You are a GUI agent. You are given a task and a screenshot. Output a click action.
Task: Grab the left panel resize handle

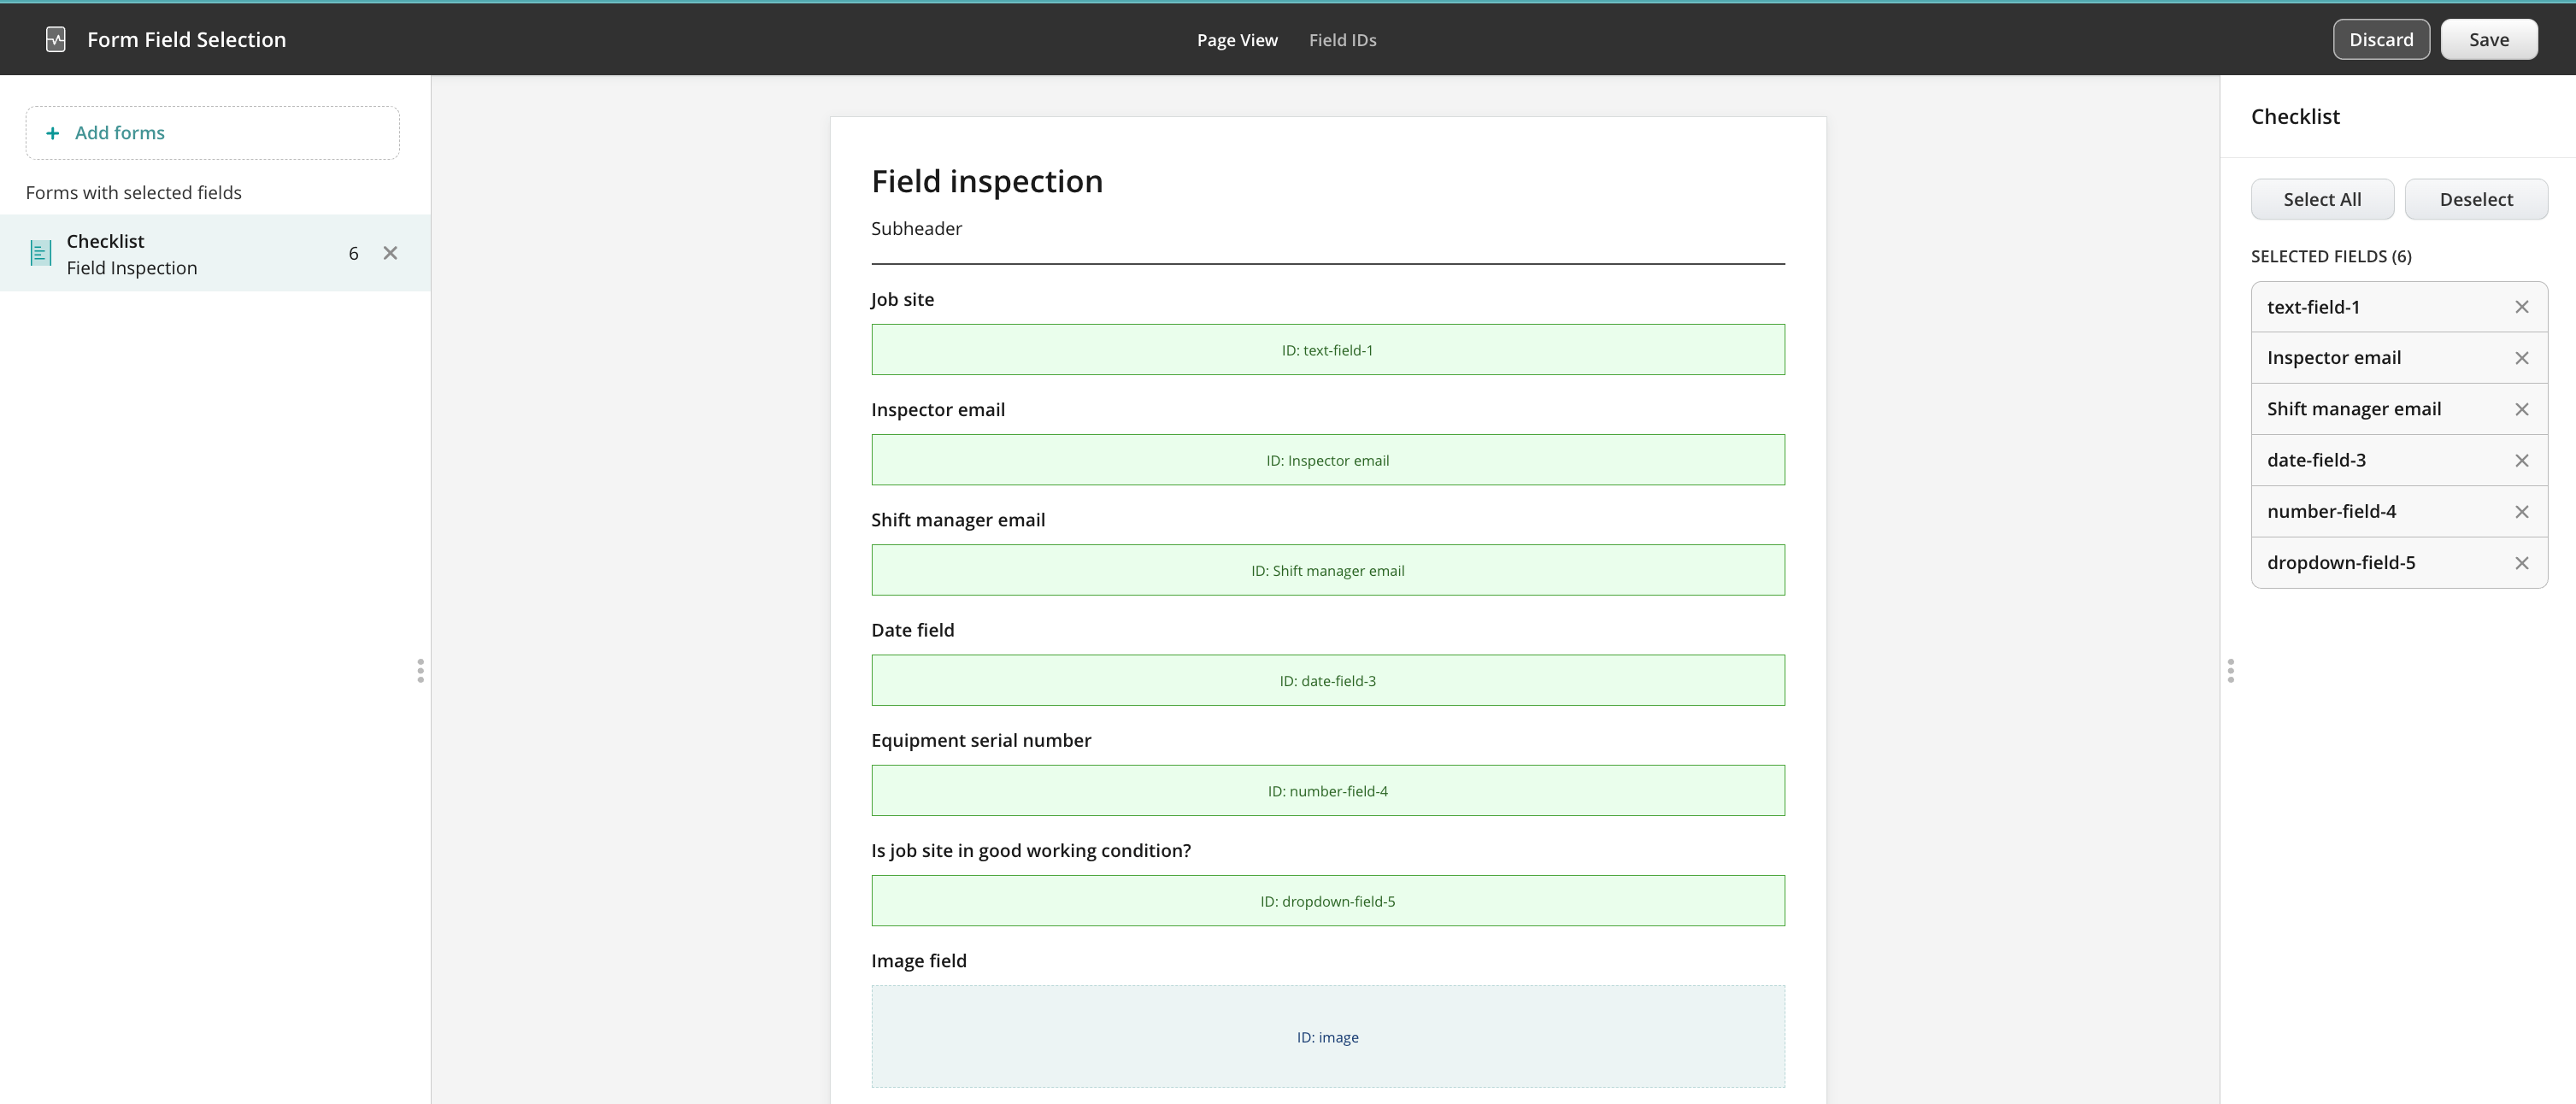420,670
